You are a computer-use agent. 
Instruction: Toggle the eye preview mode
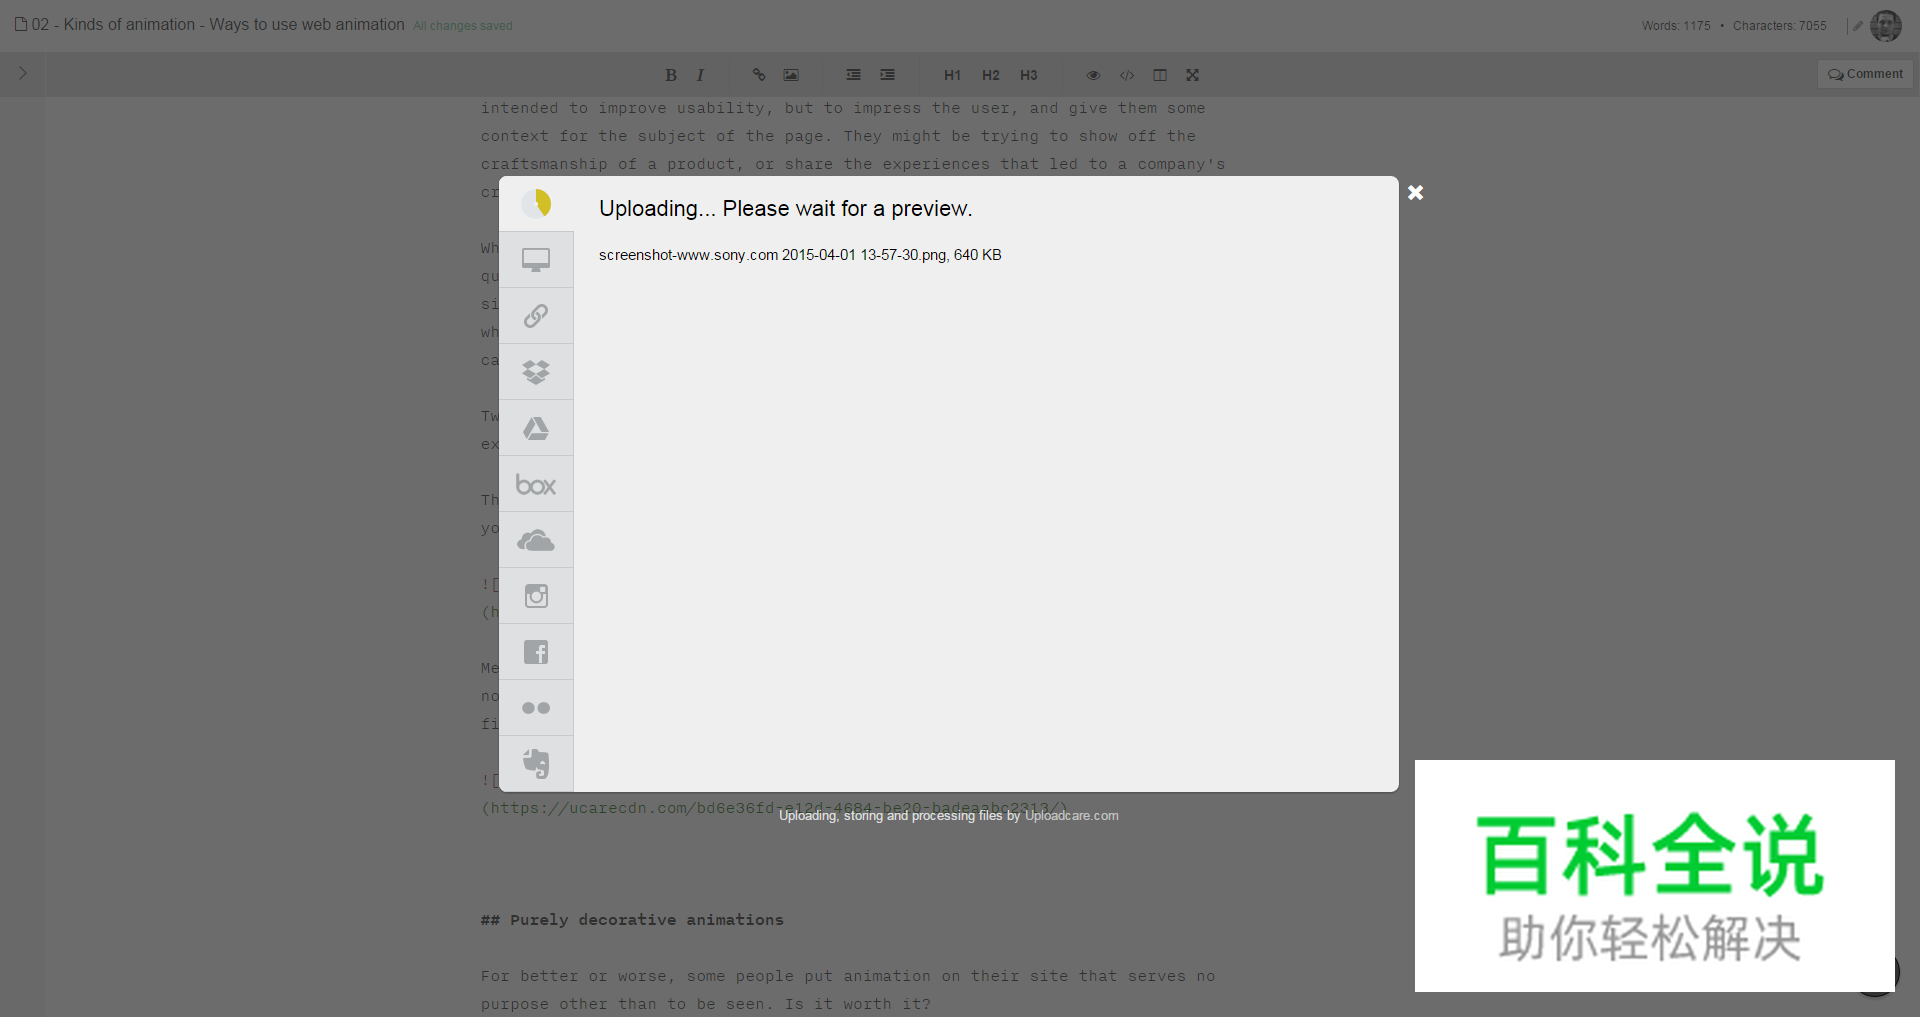[1093, 75]
